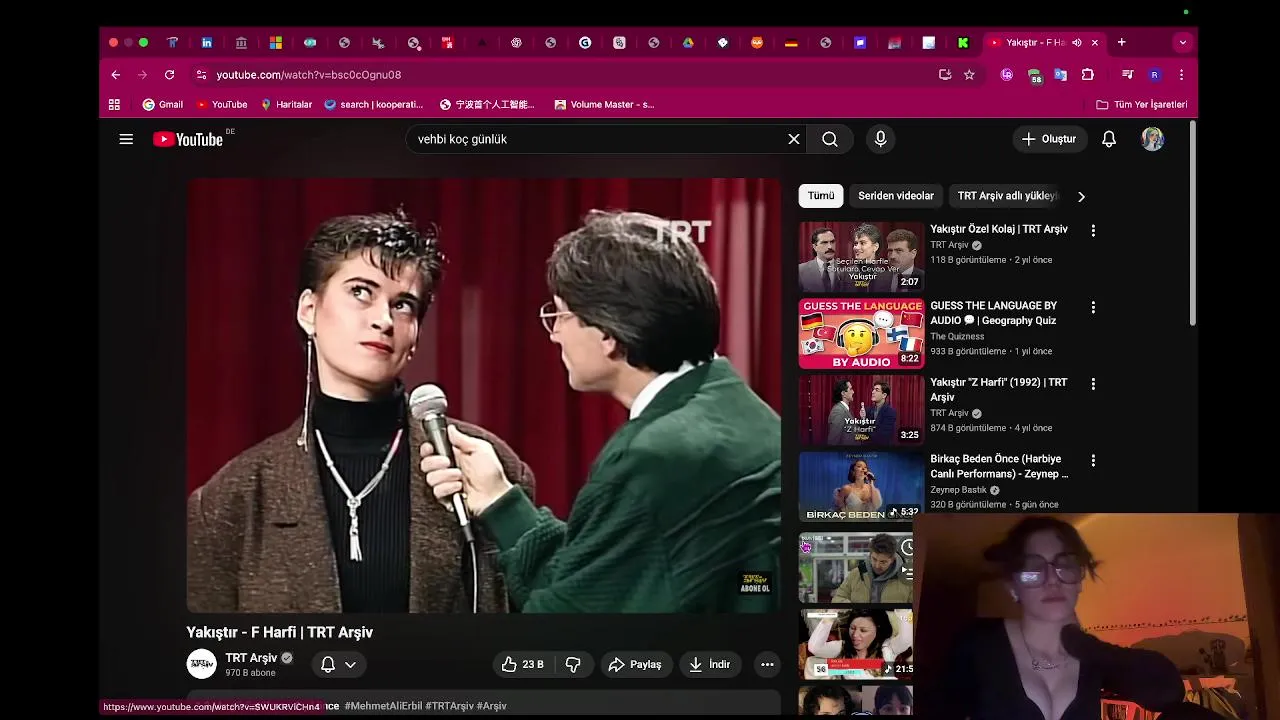Open YouTube notifications bell in header
This screenshot has height=720, width=1280.
click(1109, 139)
